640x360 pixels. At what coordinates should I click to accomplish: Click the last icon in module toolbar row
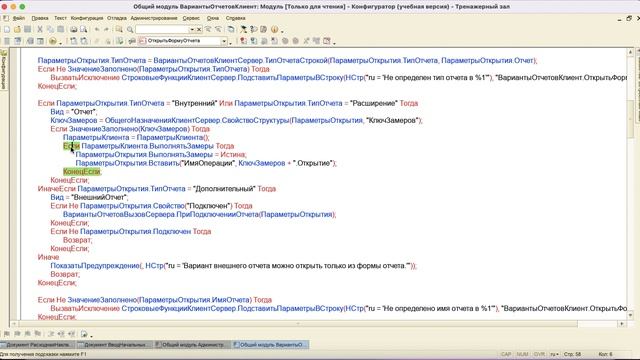(x=327, y=41)
